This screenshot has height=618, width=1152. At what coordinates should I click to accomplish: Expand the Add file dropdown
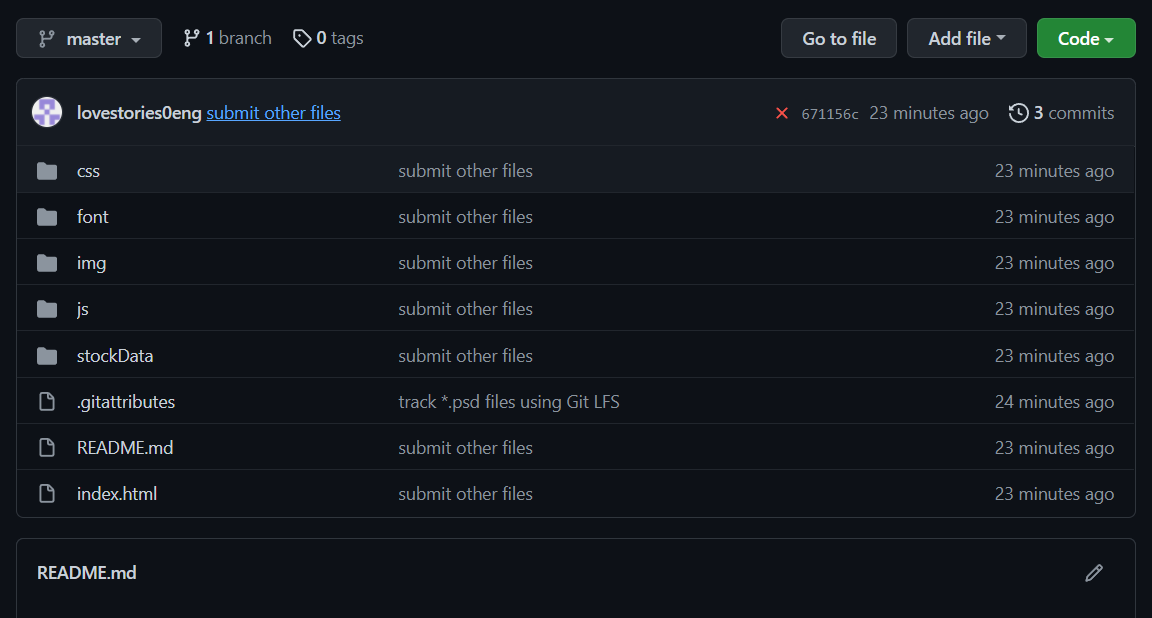point(966,39)
